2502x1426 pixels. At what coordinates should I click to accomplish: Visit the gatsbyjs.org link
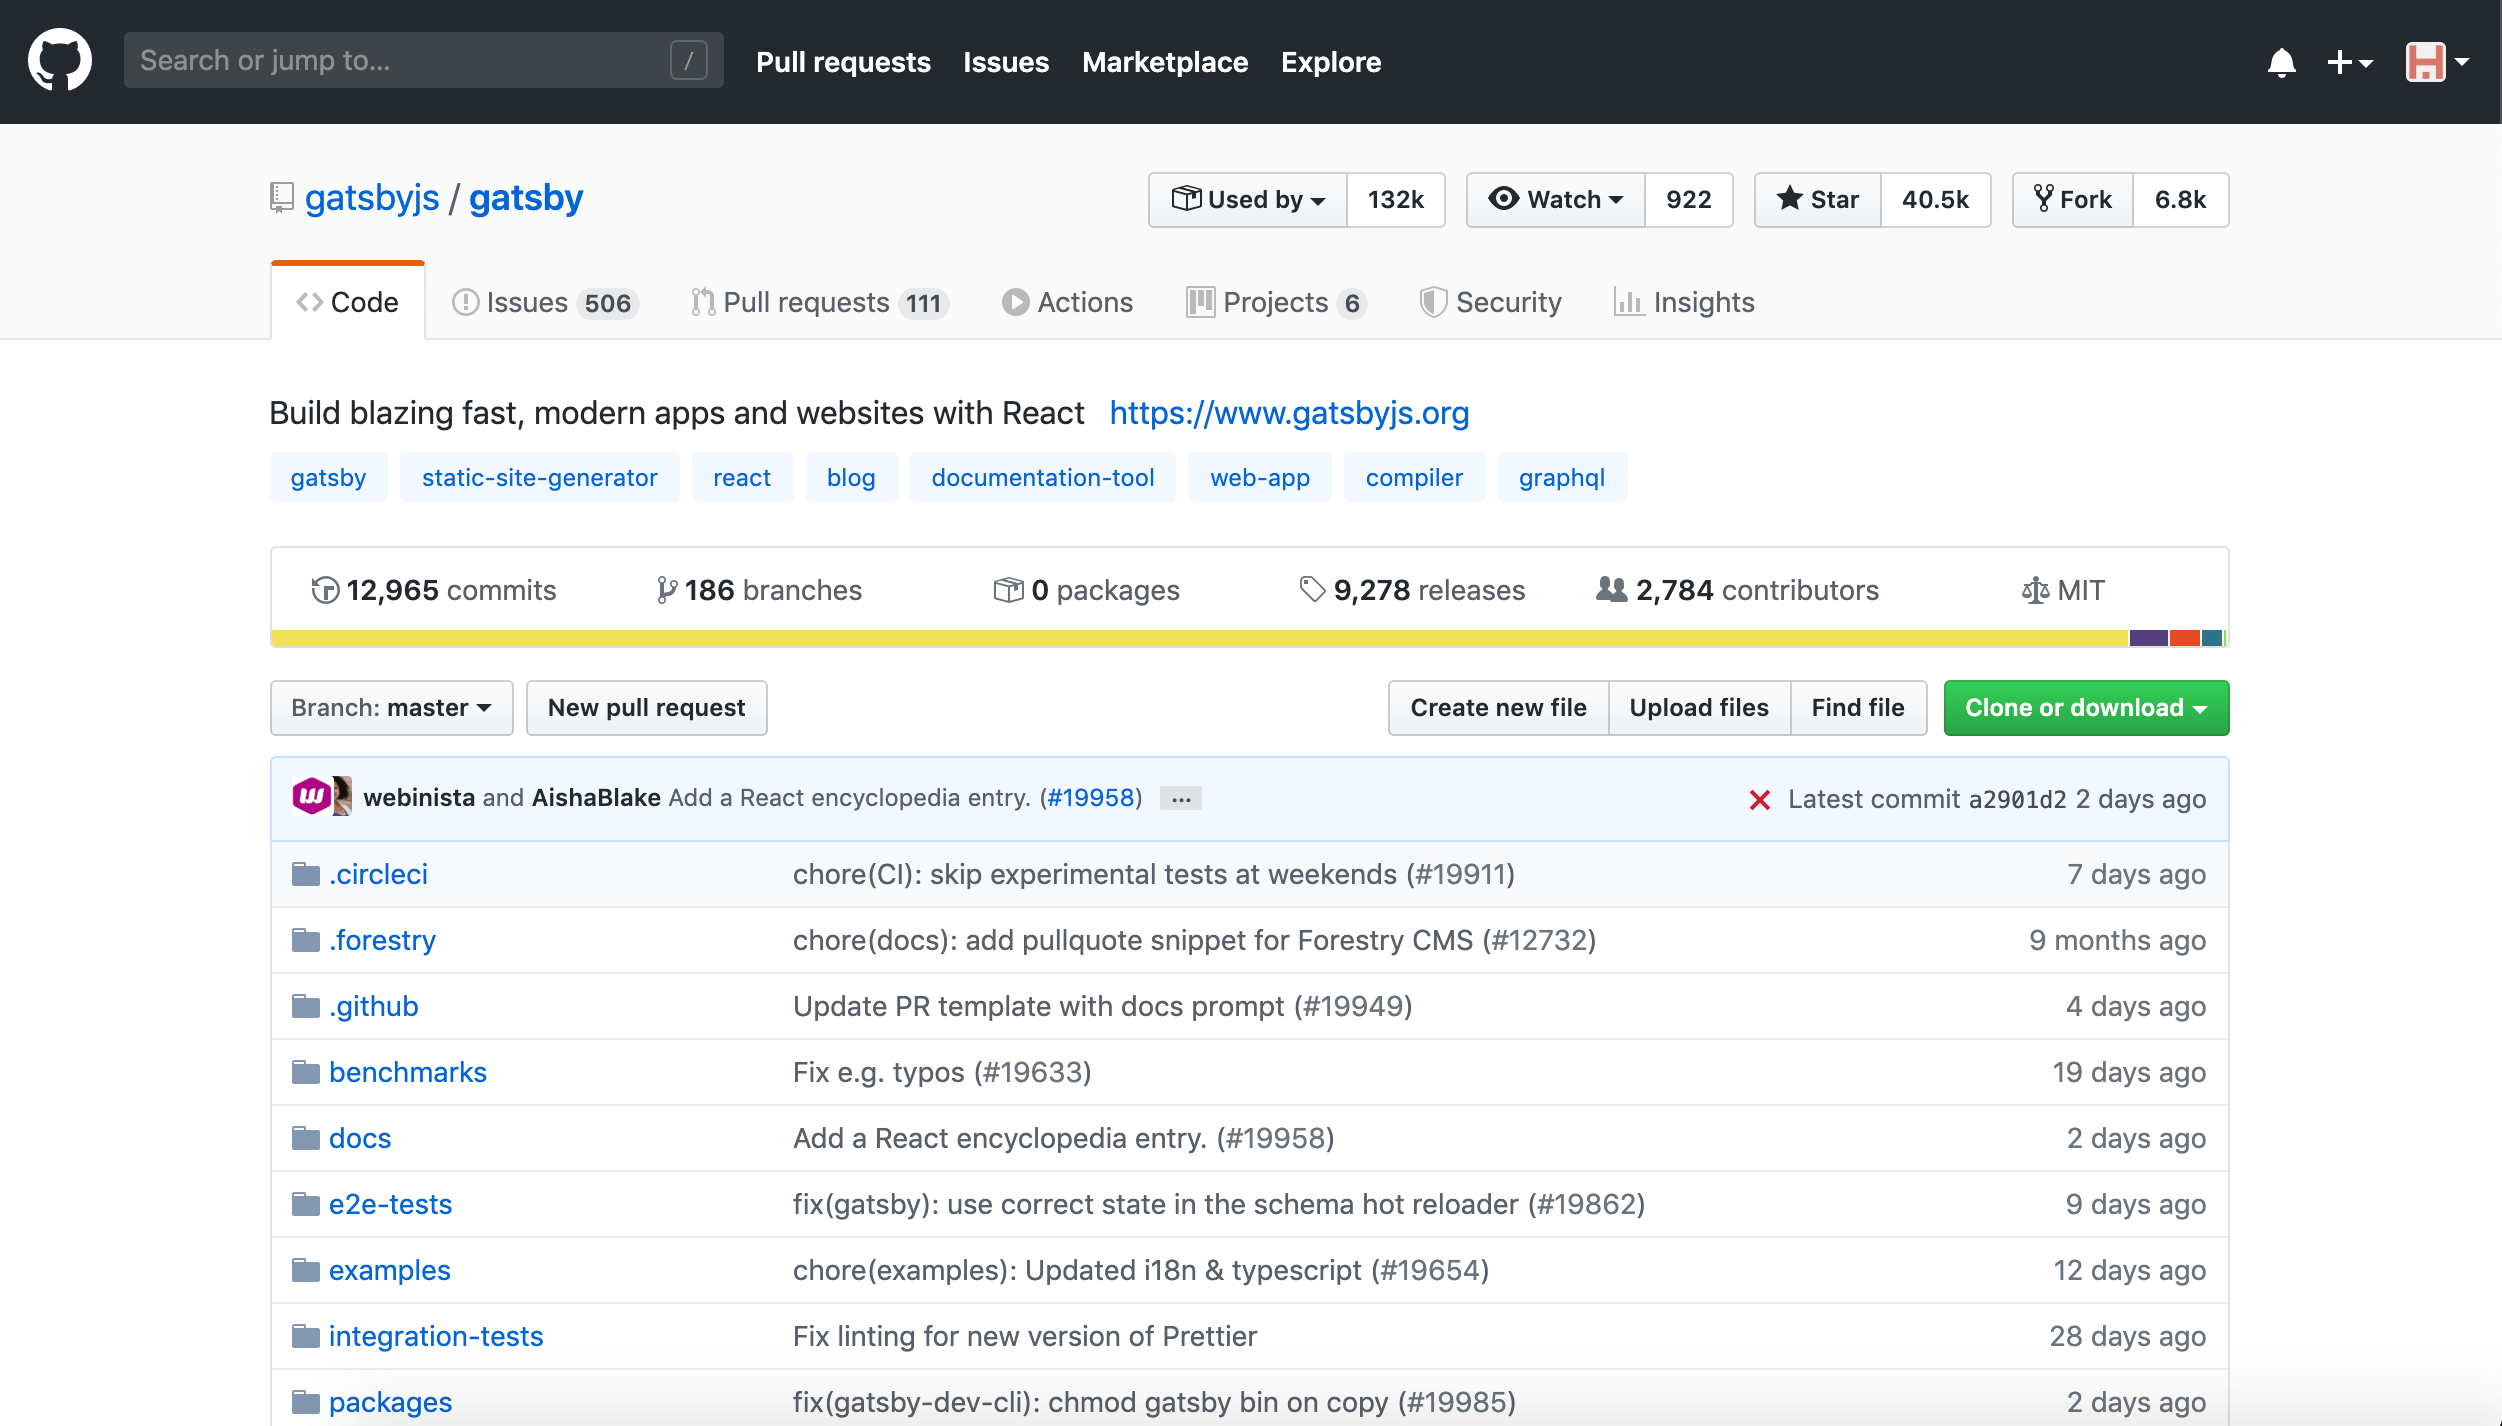click(1288, 412)
